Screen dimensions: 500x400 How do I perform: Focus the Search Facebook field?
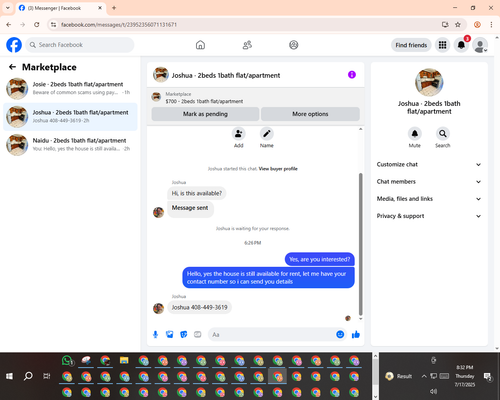click(80, 45)
